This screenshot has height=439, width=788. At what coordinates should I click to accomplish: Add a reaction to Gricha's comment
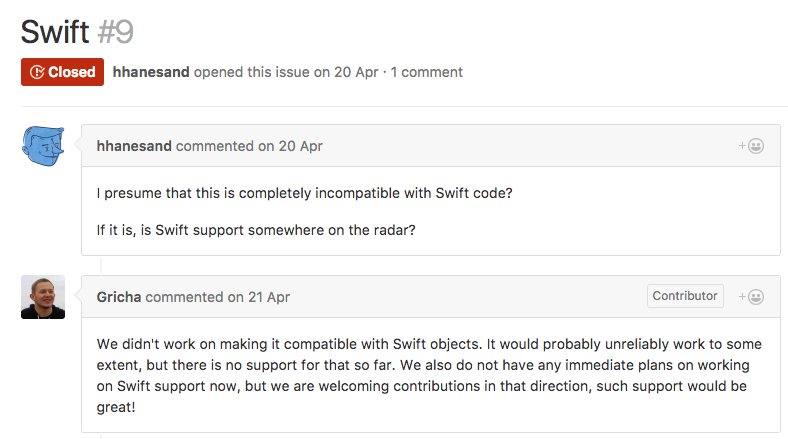[751, 297]
